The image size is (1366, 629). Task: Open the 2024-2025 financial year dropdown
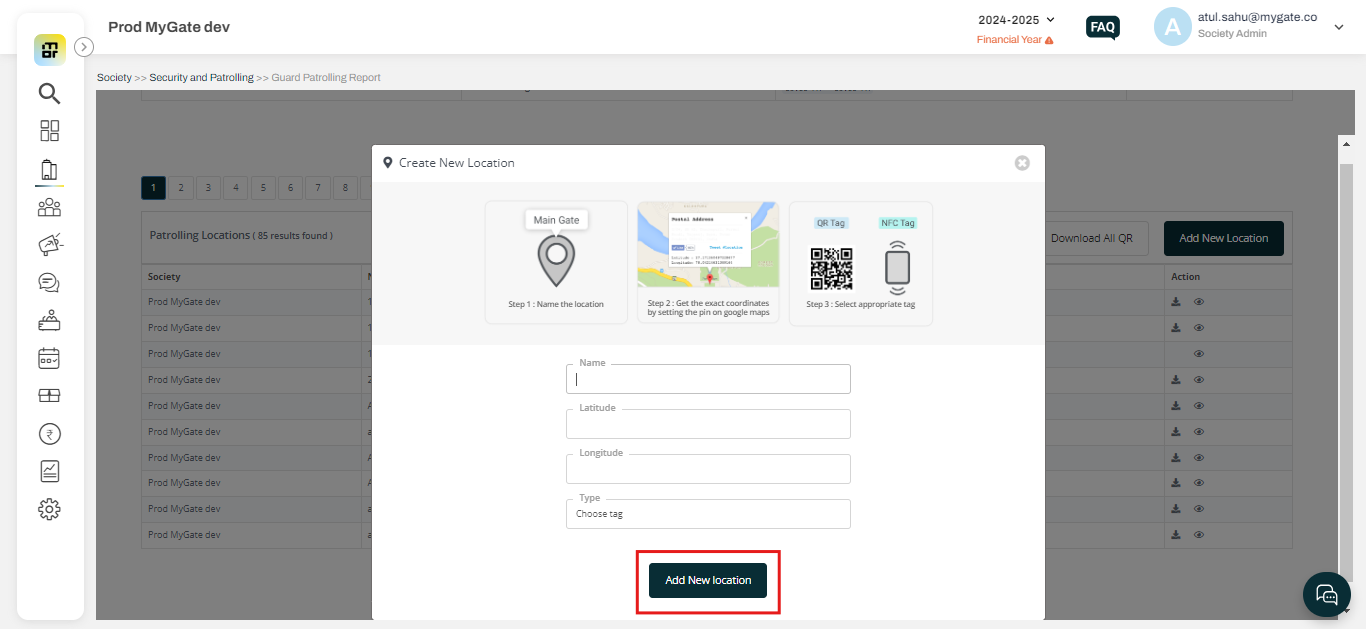tap(1016, 19)
